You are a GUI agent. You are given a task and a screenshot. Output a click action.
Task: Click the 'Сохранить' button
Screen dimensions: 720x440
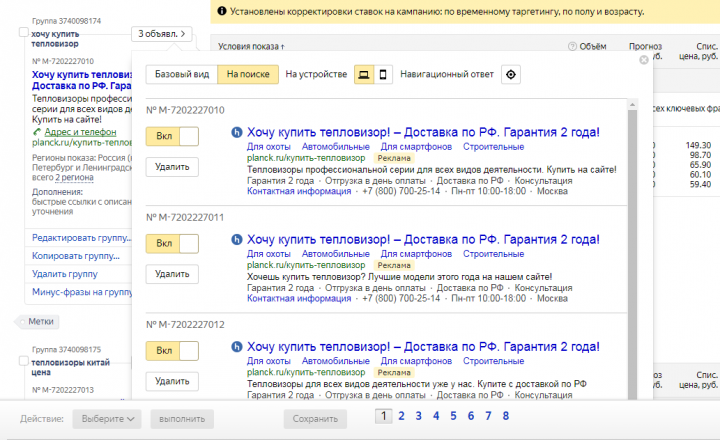tap(315, 419)
